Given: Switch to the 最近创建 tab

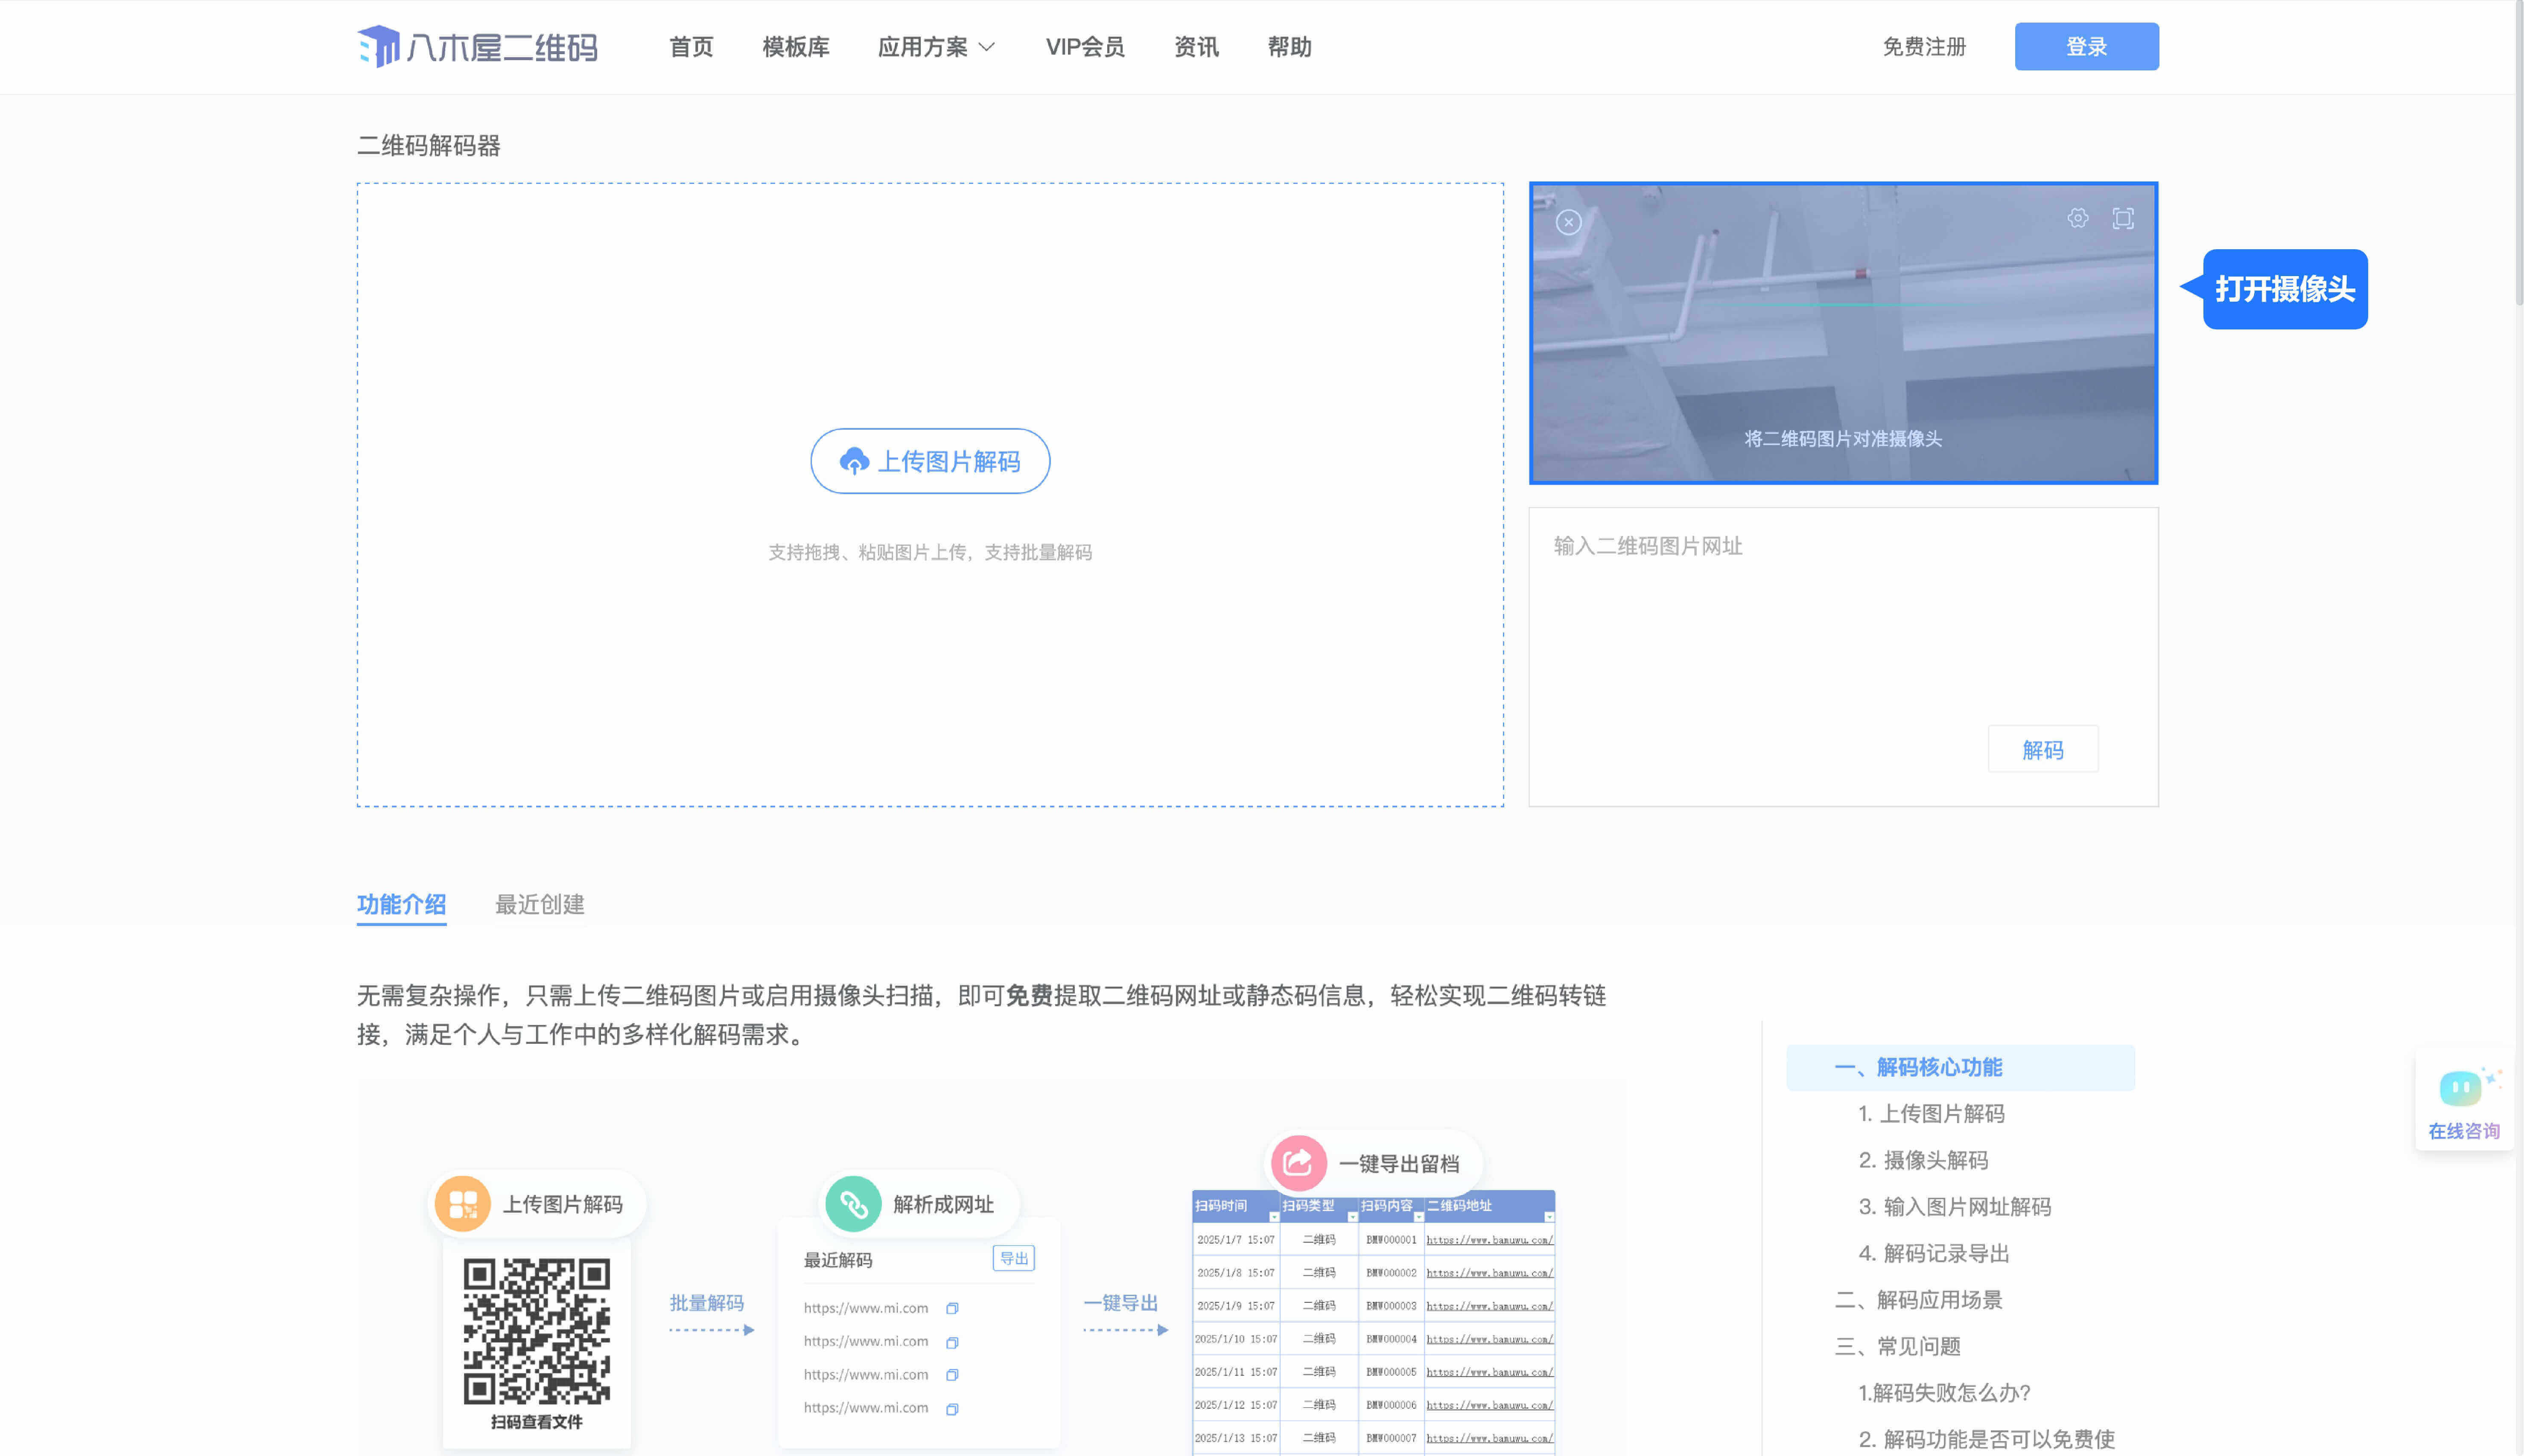Looking at the screenshot, I should tap(540, 904).
